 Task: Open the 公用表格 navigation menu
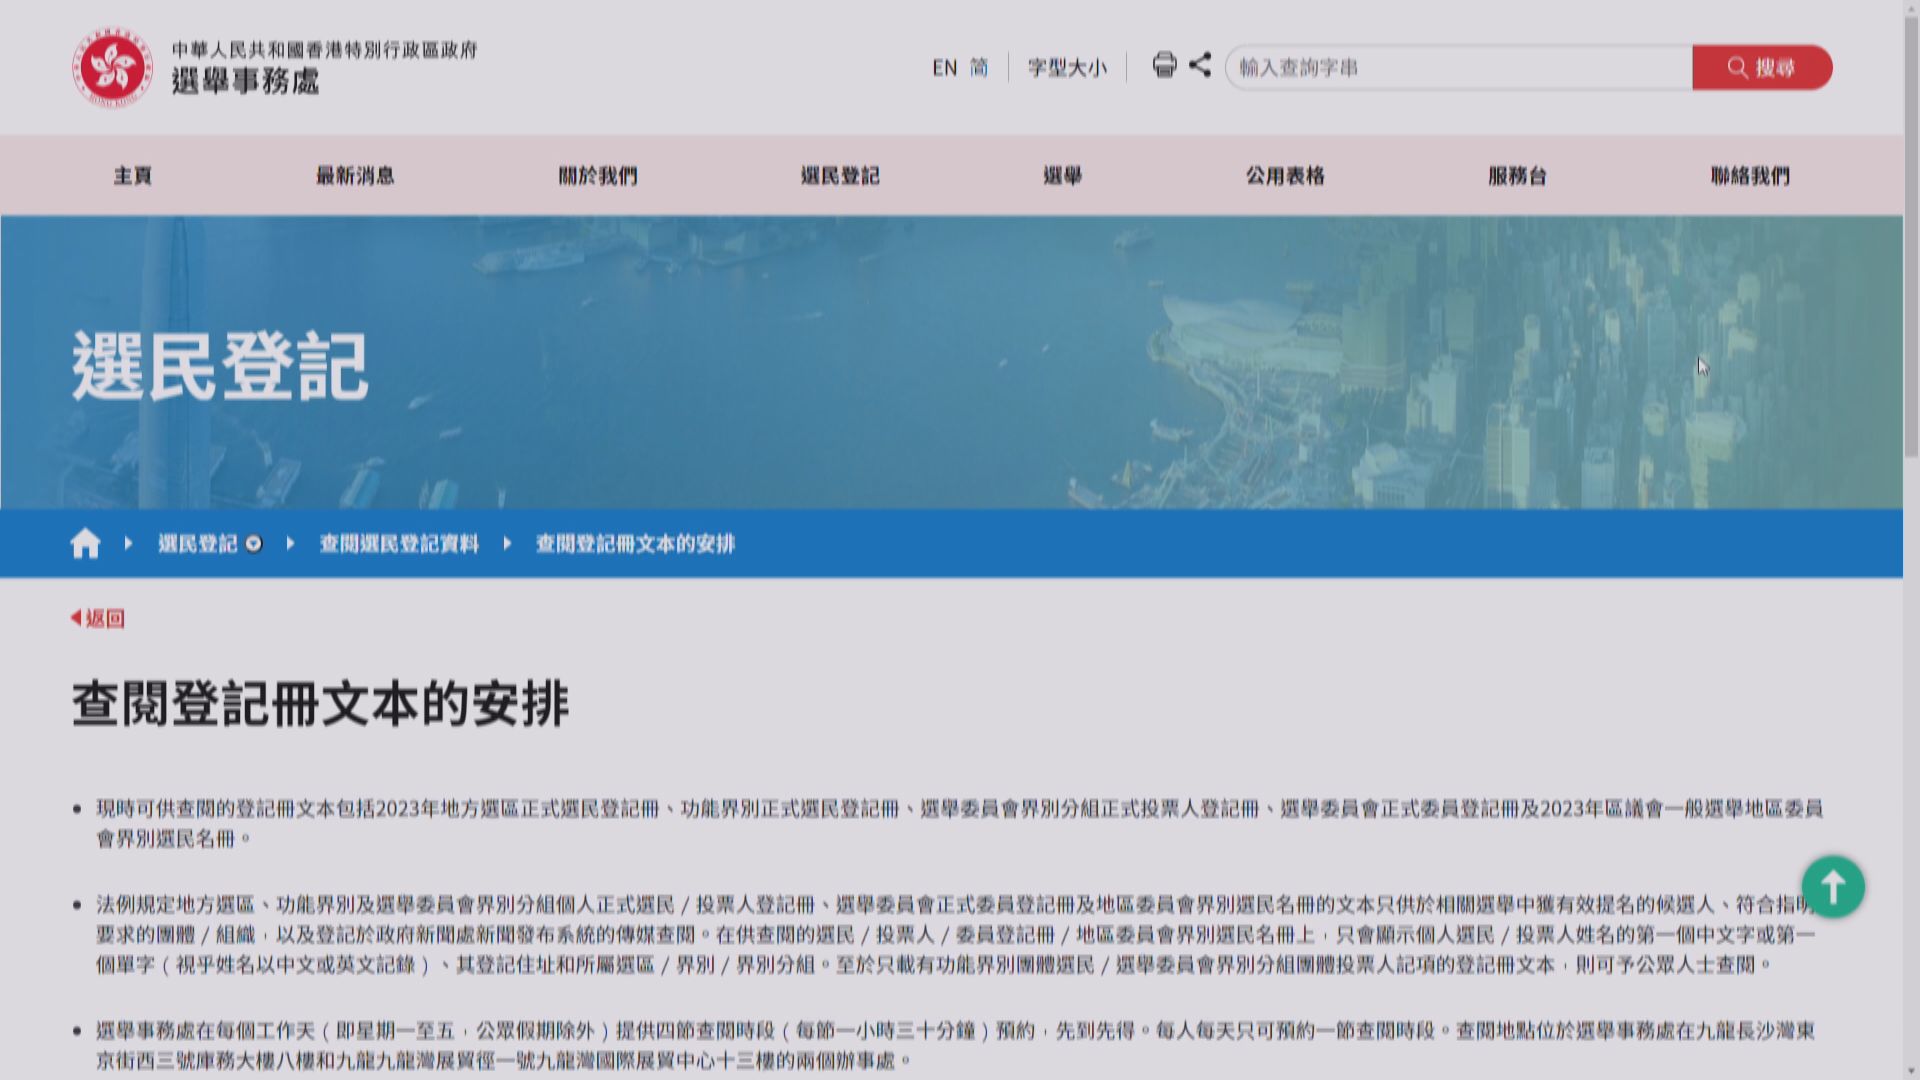tap(1285, 176)
